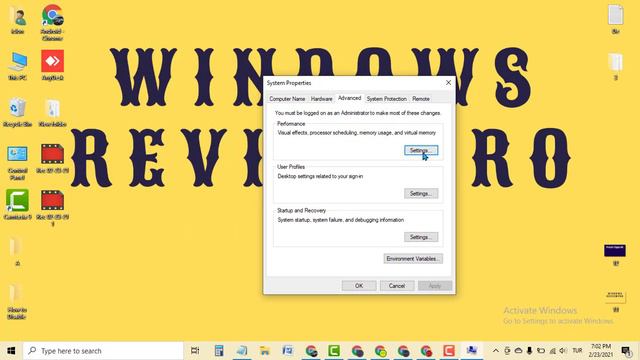The image size is (640, 360).
Task: Select the AnyDesk desktop icon
Action: [x=52, y=65]
